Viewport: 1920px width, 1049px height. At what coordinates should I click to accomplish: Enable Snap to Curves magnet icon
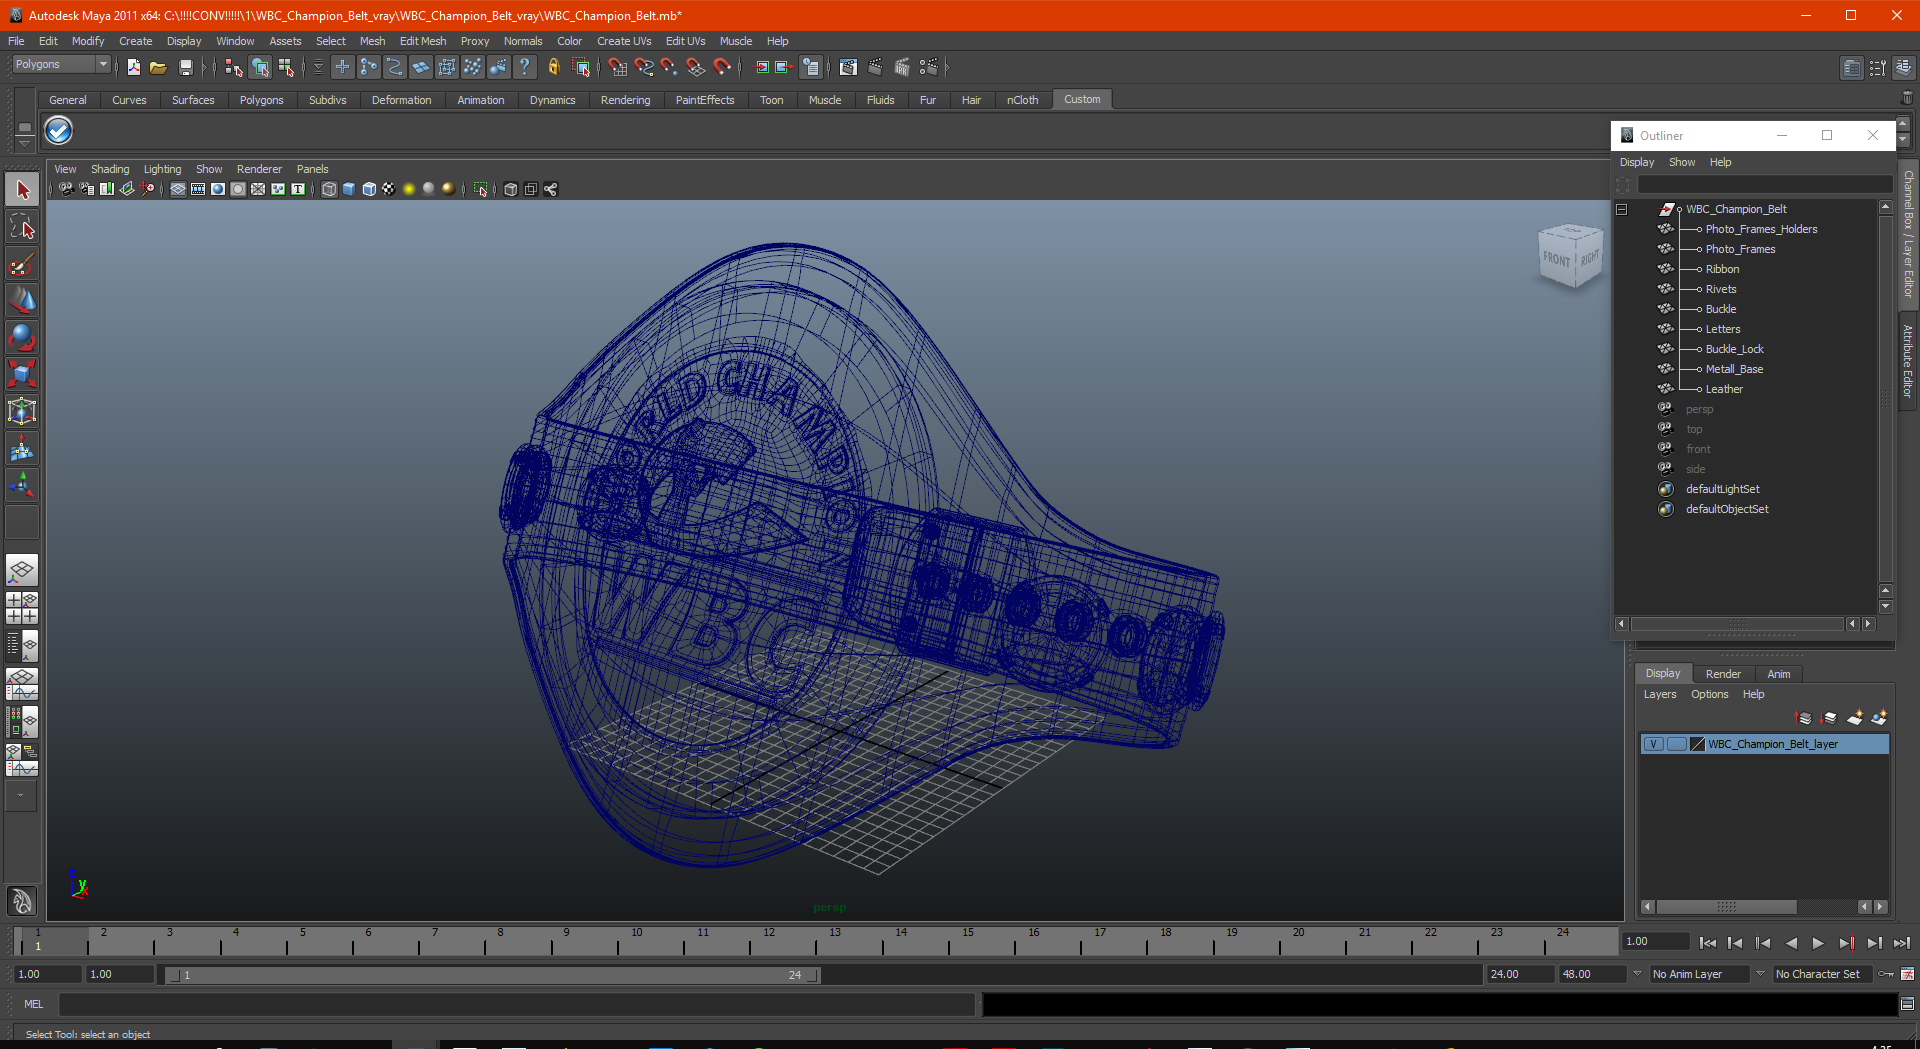pyautogui.click(x=644, y=67)
